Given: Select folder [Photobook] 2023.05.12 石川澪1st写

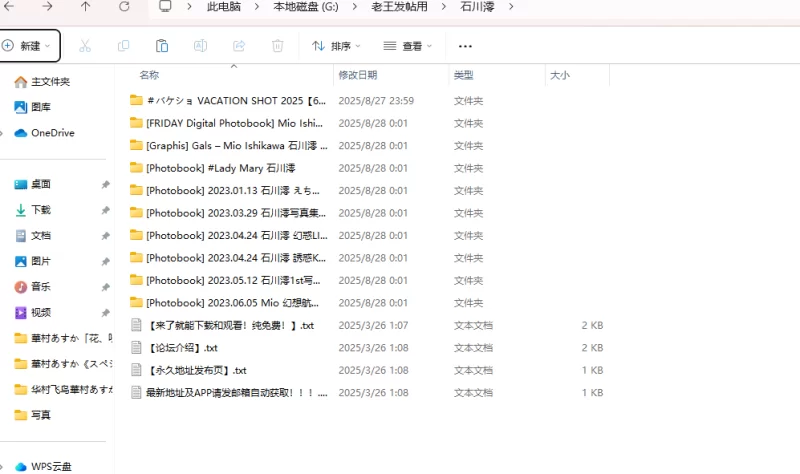Looking at the screenshot, I should point(226,280).
